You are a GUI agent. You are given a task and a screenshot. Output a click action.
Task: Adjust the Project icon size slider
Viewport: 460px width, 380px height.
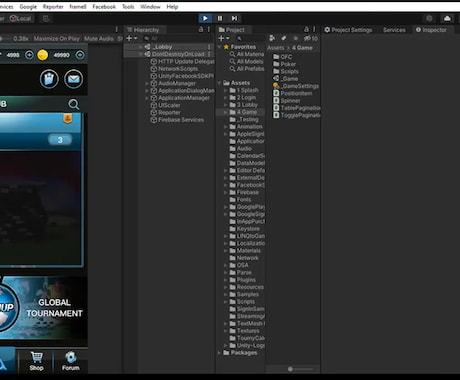[x=290, y=369]
